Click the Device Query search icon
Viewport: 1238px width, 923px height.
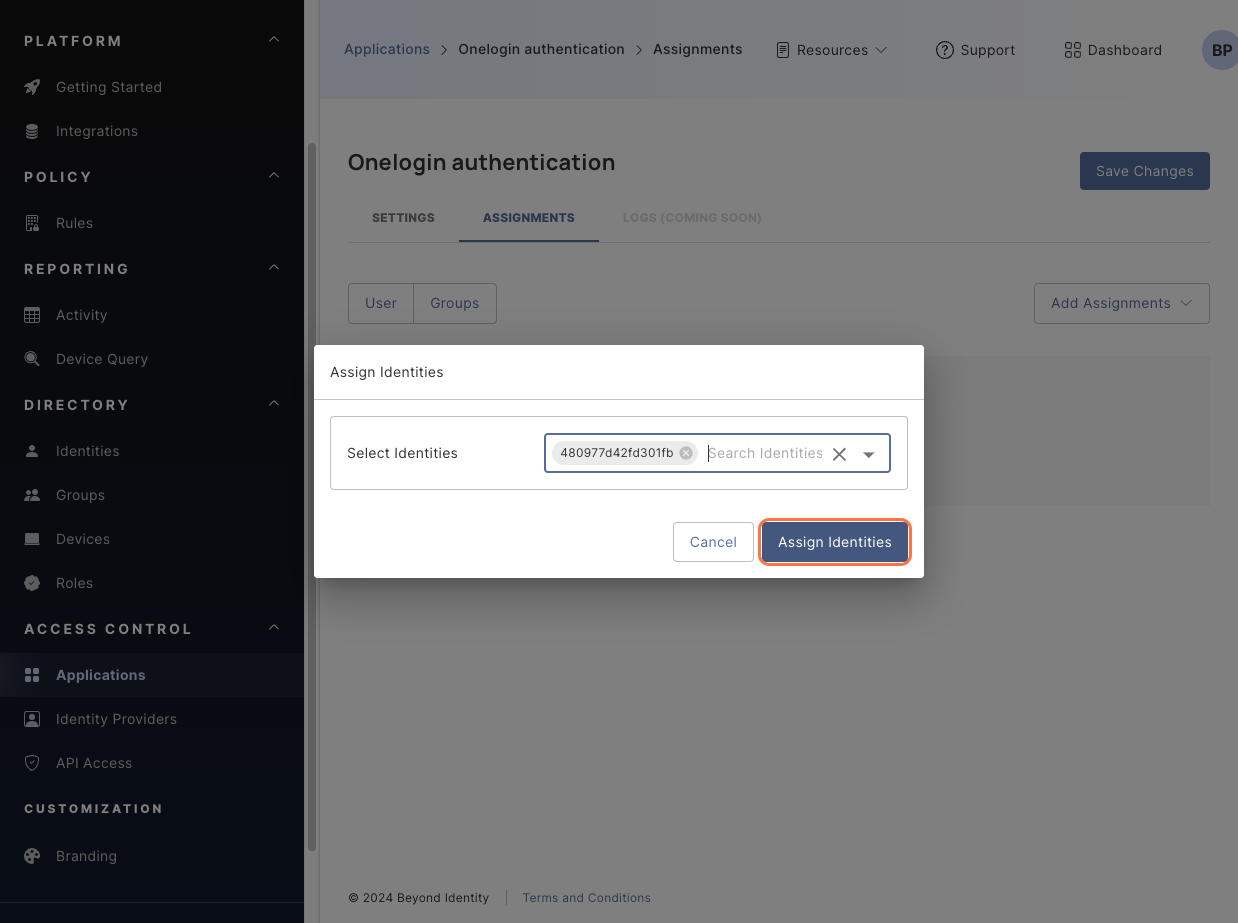[32, 359]
